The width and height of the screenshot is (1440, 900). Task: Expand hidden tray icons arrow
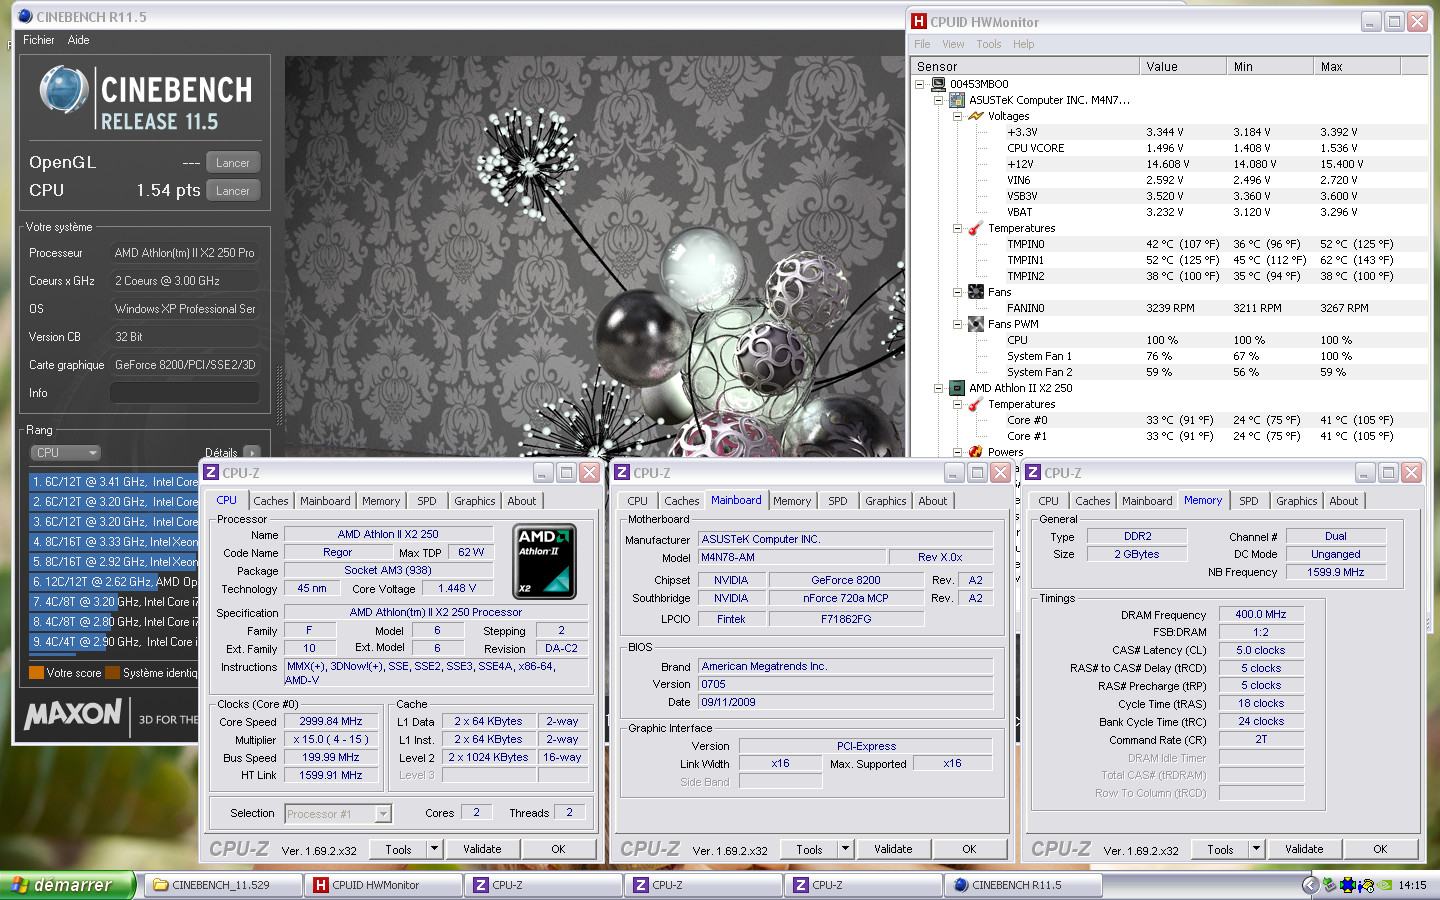coord(1310,885)
